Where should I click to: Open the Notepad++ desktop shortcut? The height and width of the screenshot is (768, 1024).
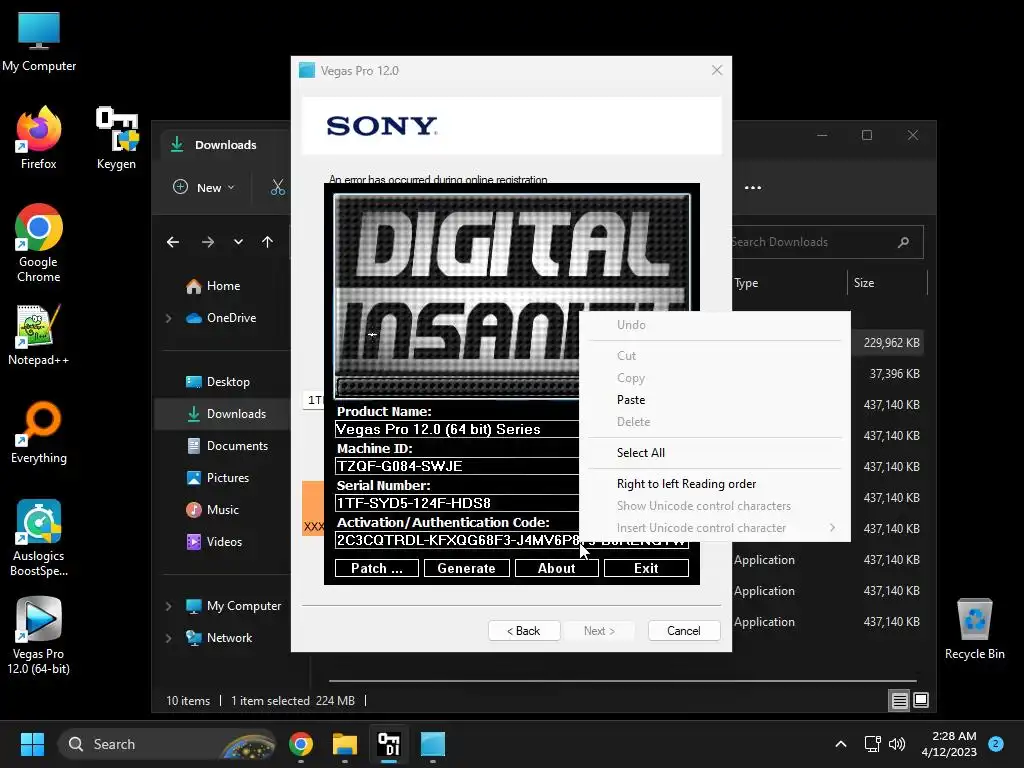tap(39, 334)
